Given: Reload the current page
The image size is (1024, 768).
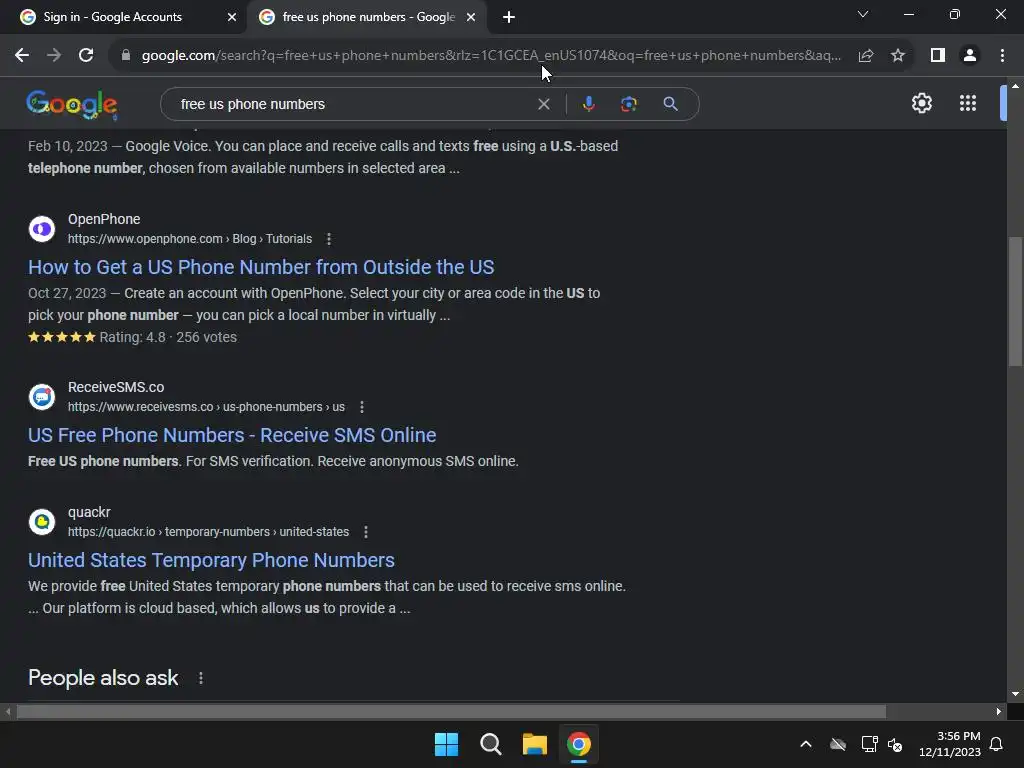Looking at the screenshot, I should 86,56.
